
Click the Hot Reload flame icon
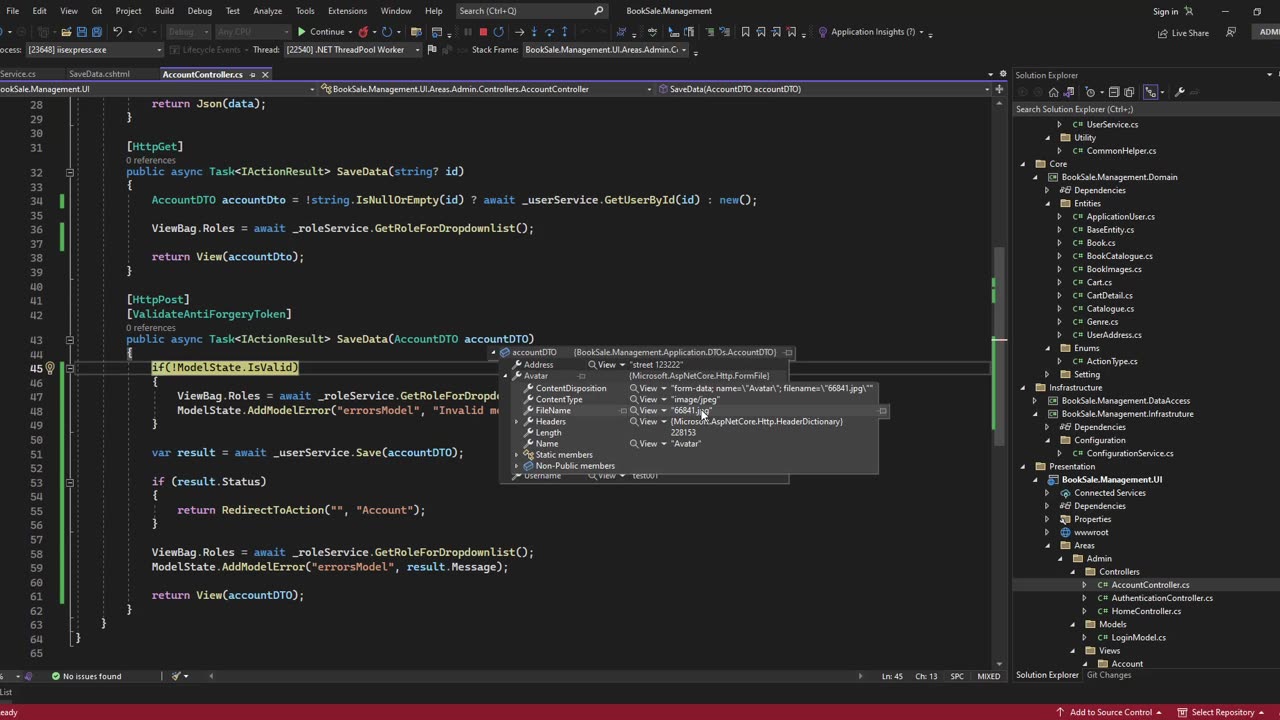point(363,32)
